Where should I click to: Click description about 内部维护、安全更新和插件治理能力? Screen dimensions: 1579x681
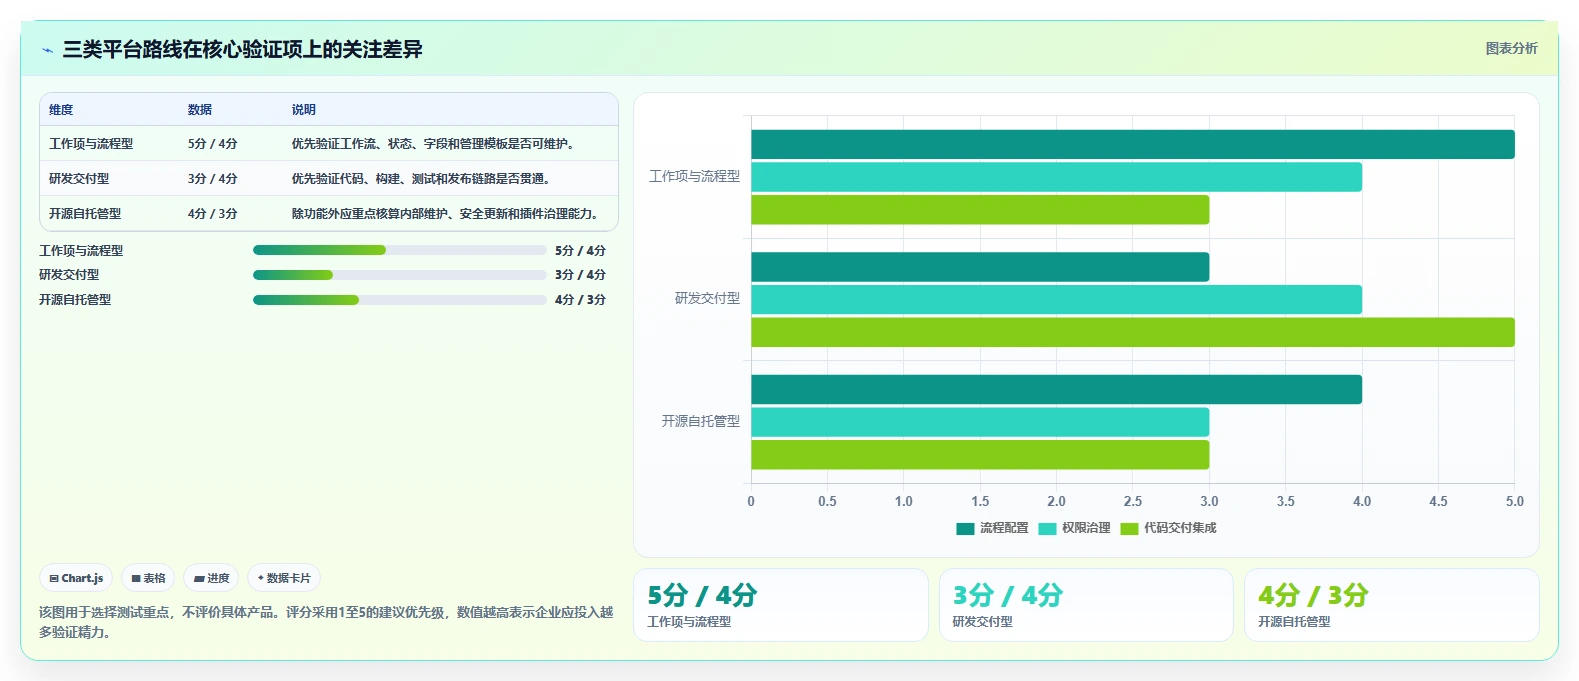pos(447,214)
